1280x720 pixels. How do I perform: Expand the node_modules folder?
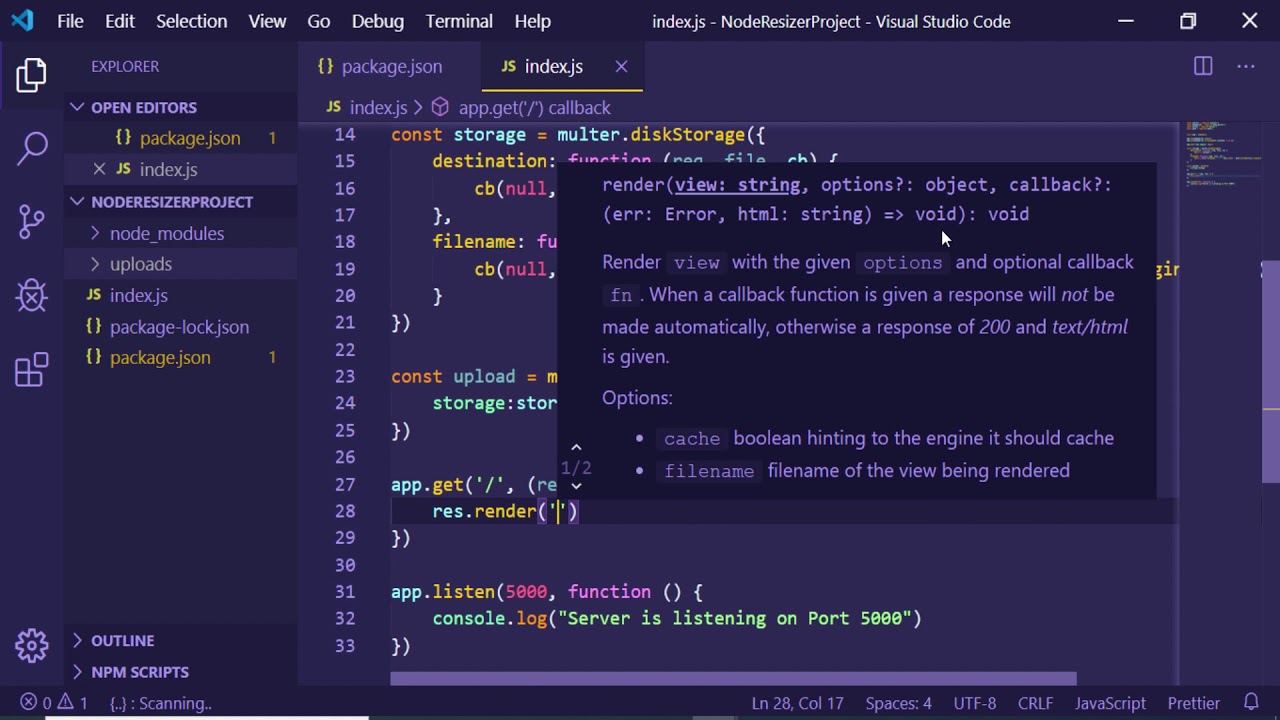[x=166, y=233]
